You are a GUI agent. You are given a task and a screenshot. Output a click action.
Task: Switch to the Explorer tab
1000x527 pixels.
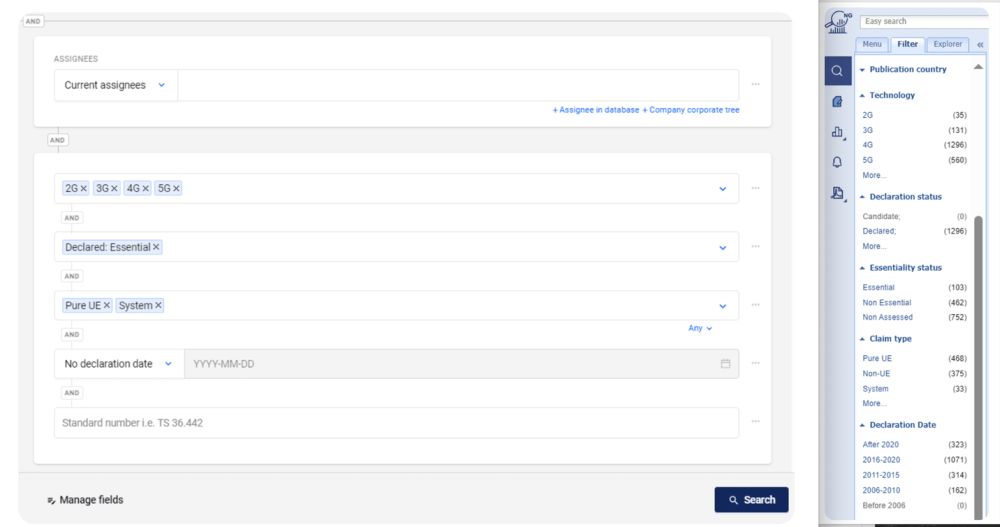947,44
